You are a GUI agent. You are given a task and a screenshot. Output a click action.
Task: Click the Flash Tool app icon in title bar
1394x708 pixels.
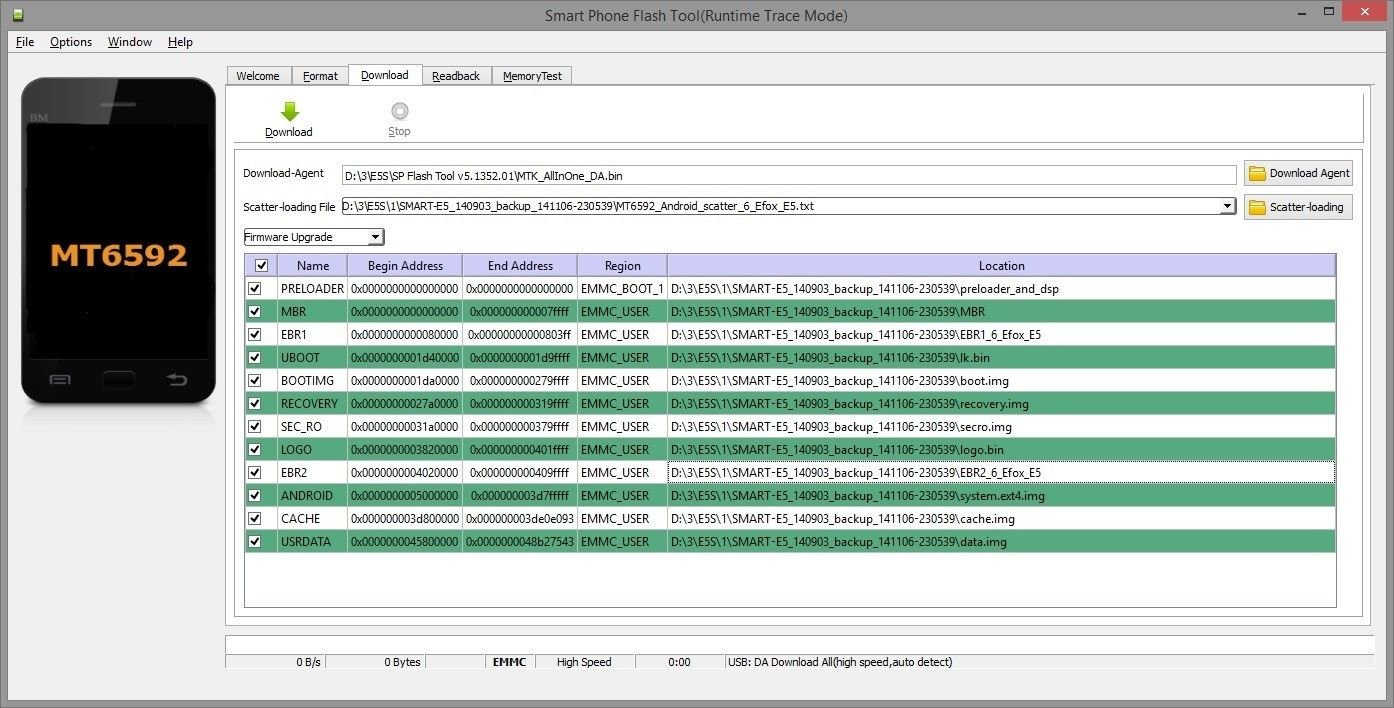pos(19,15)
